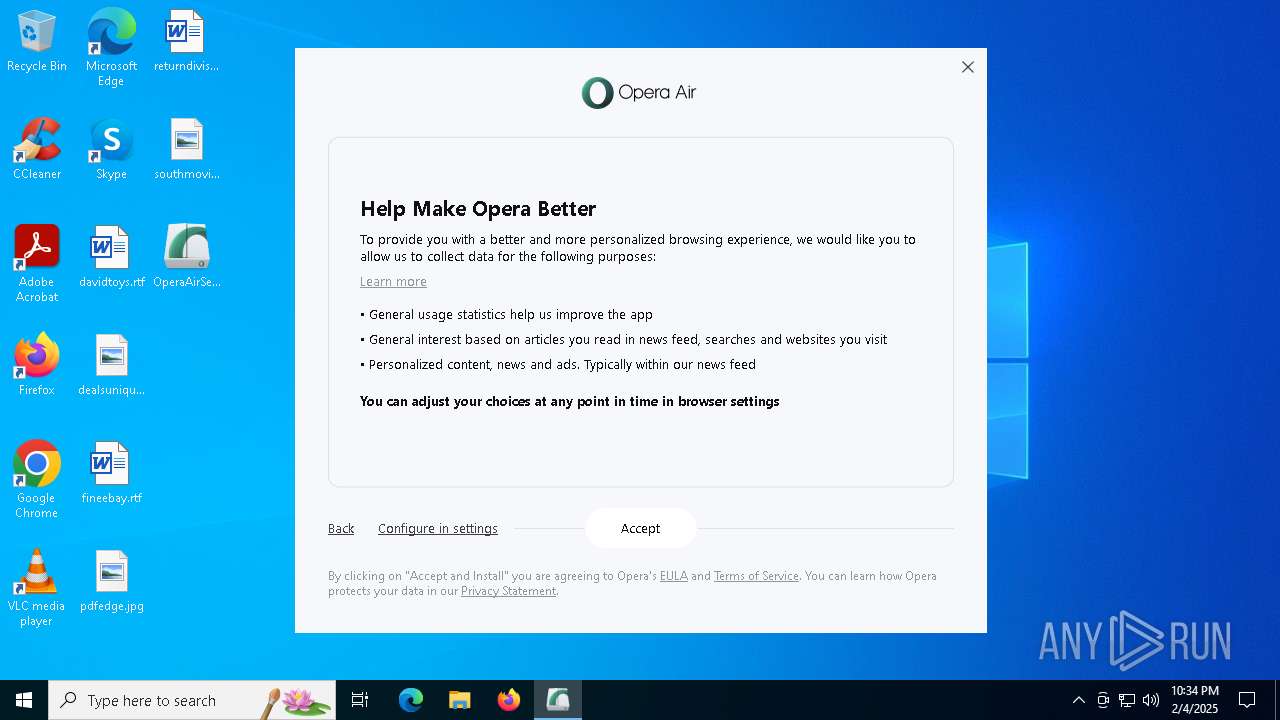This screenshot has height=720, width=1280.
Task: Launch Edge from the taskbar
Action: [x=411, y=700]
